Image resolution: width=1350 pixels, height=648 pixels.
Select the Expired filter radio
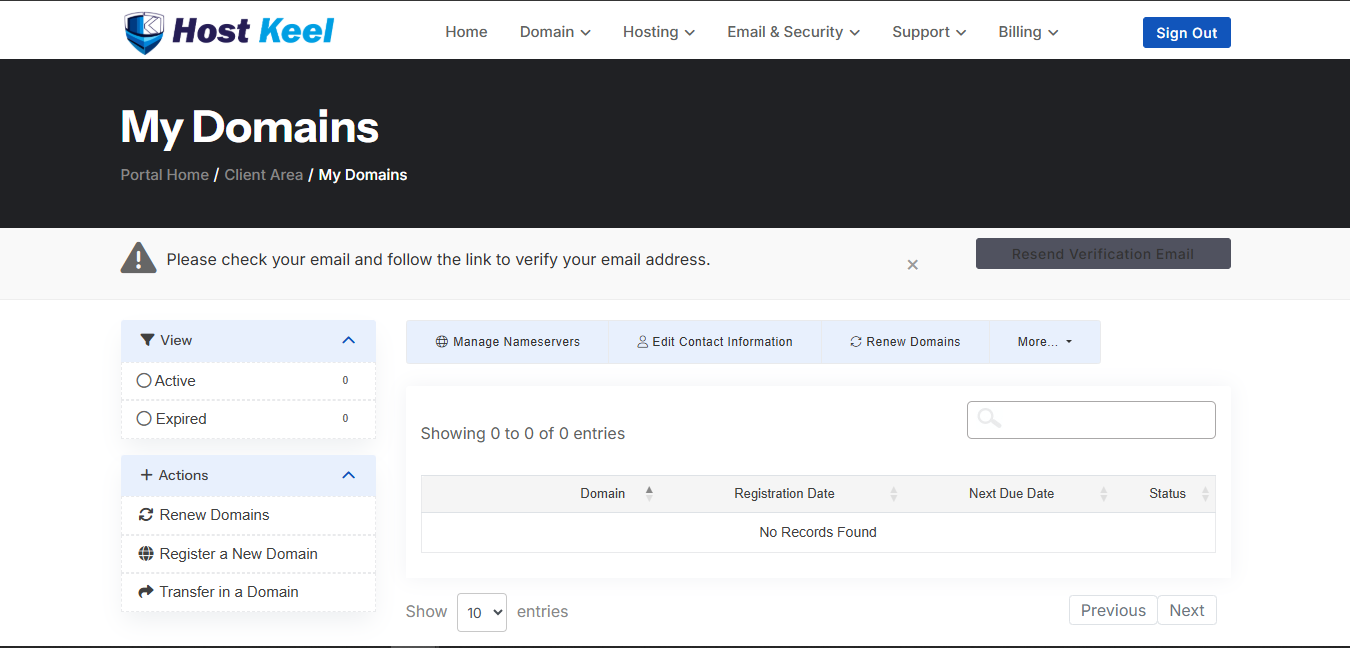point(144,419)
